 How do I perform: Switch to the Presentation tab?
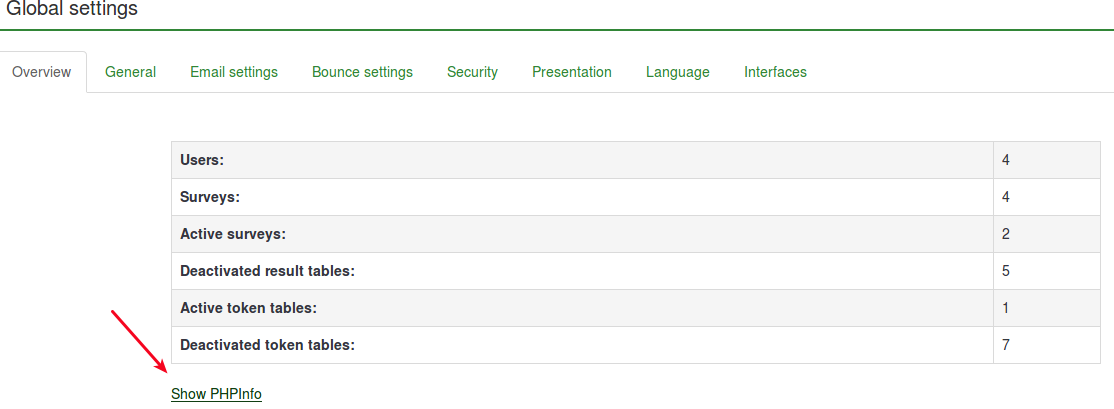pos(572,72)
